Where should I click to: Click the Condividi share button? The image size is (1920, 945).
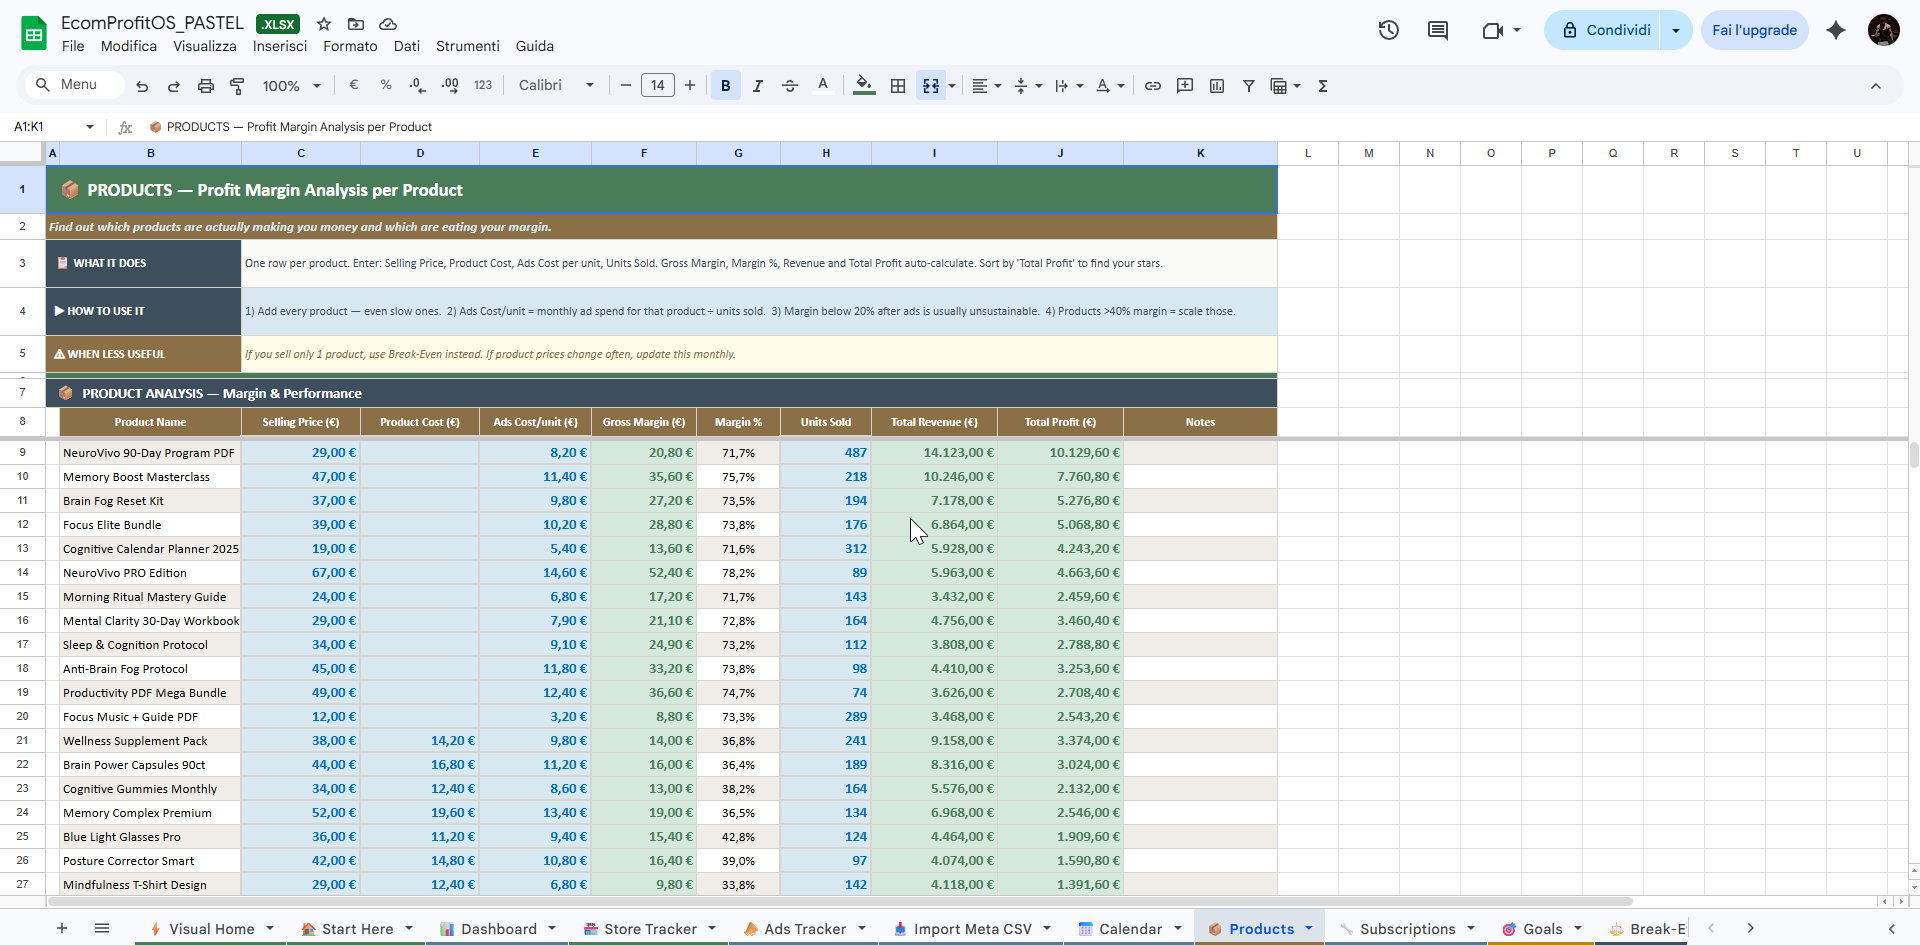[x=1605, y=30]
